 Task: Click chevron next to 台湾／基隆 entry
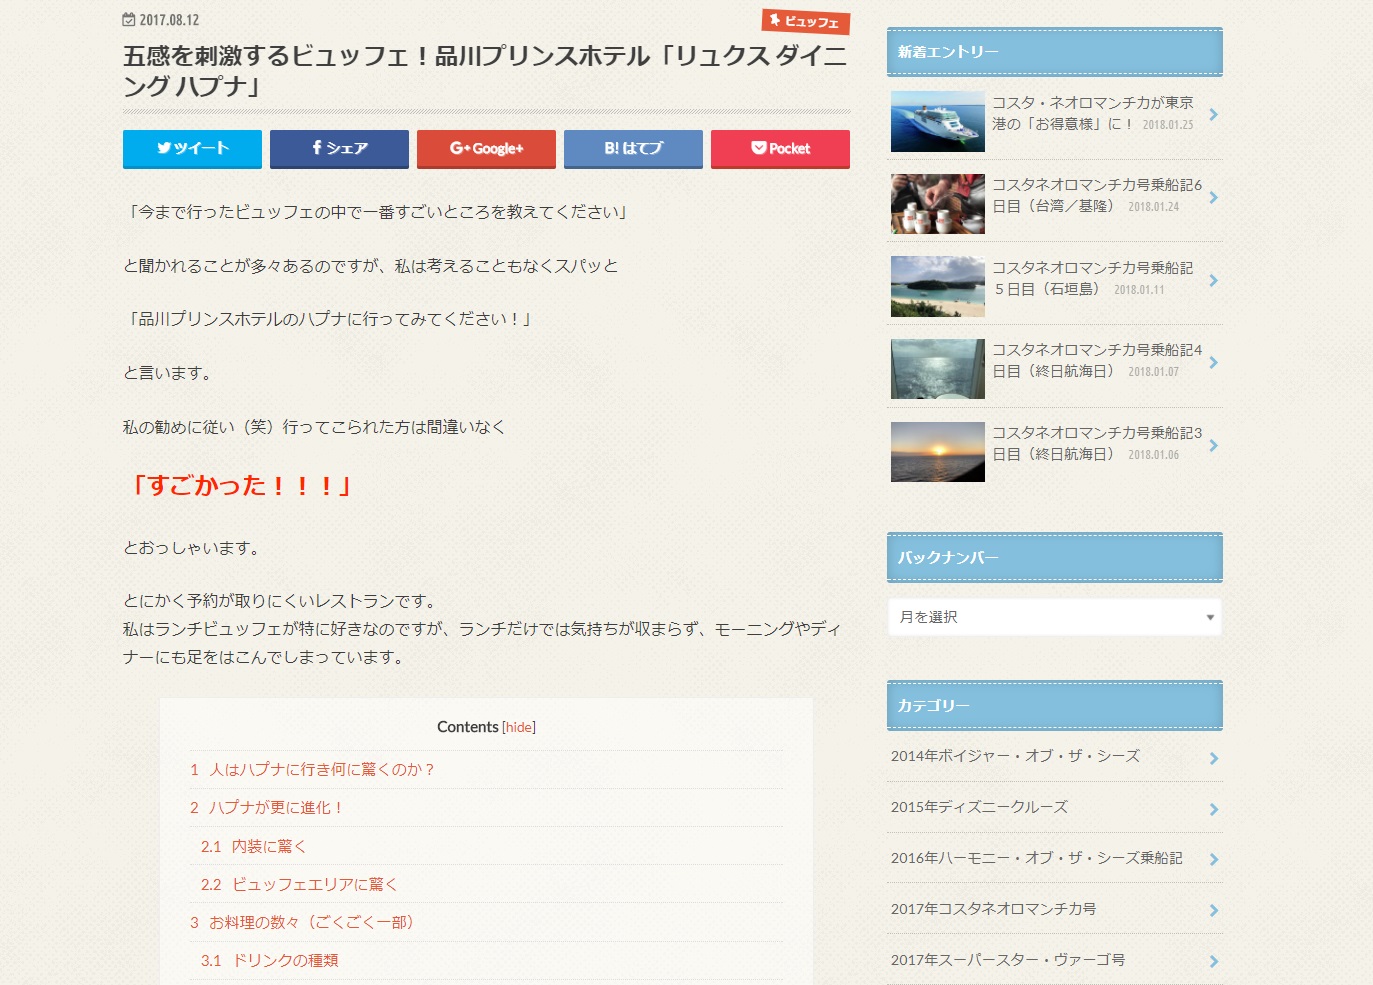click(1213, 197)
